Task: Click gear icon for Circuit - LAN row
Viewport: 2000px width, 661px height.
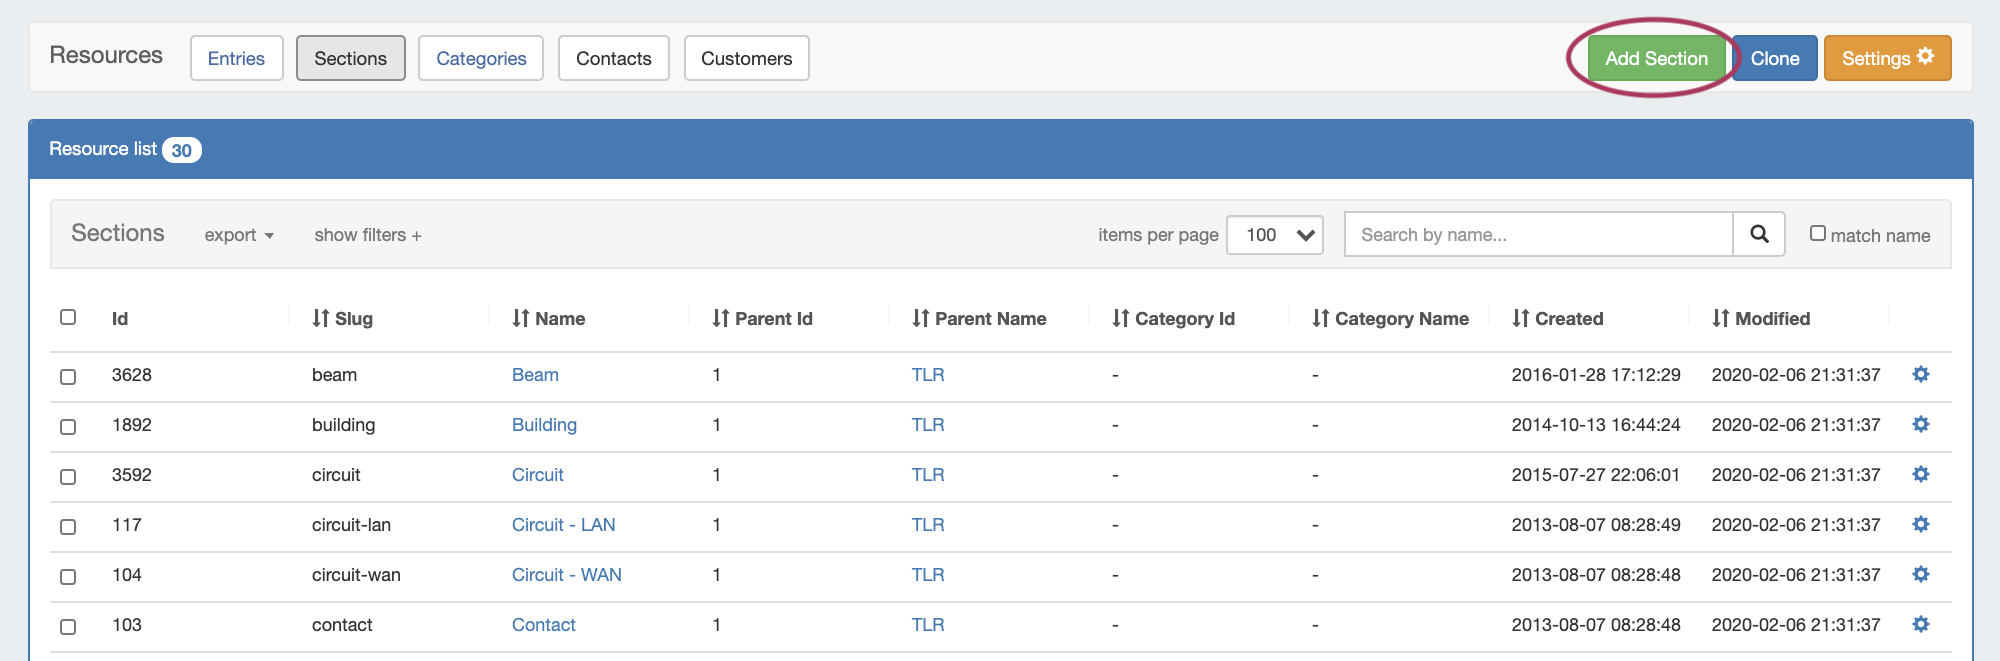Action: [1920, 525]
